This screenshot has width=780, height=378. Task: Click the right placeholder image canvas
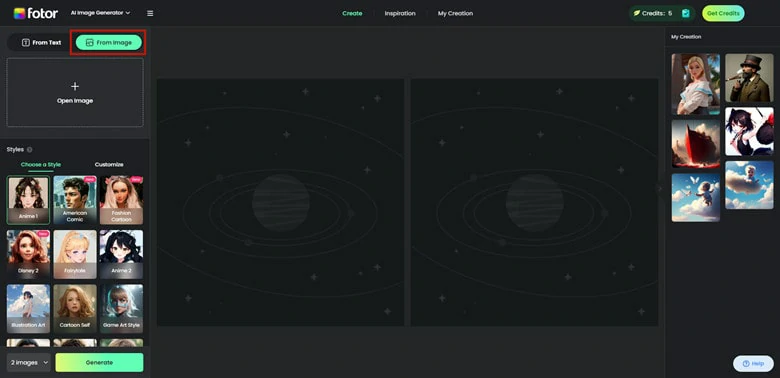tap(534, 202)
